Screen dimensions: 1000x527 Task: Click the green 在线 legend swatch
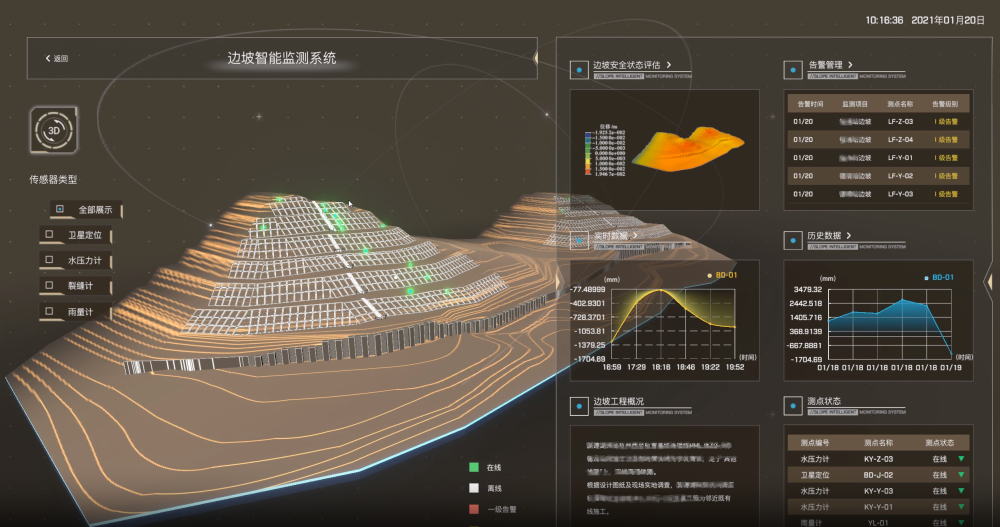click(473, 467)
